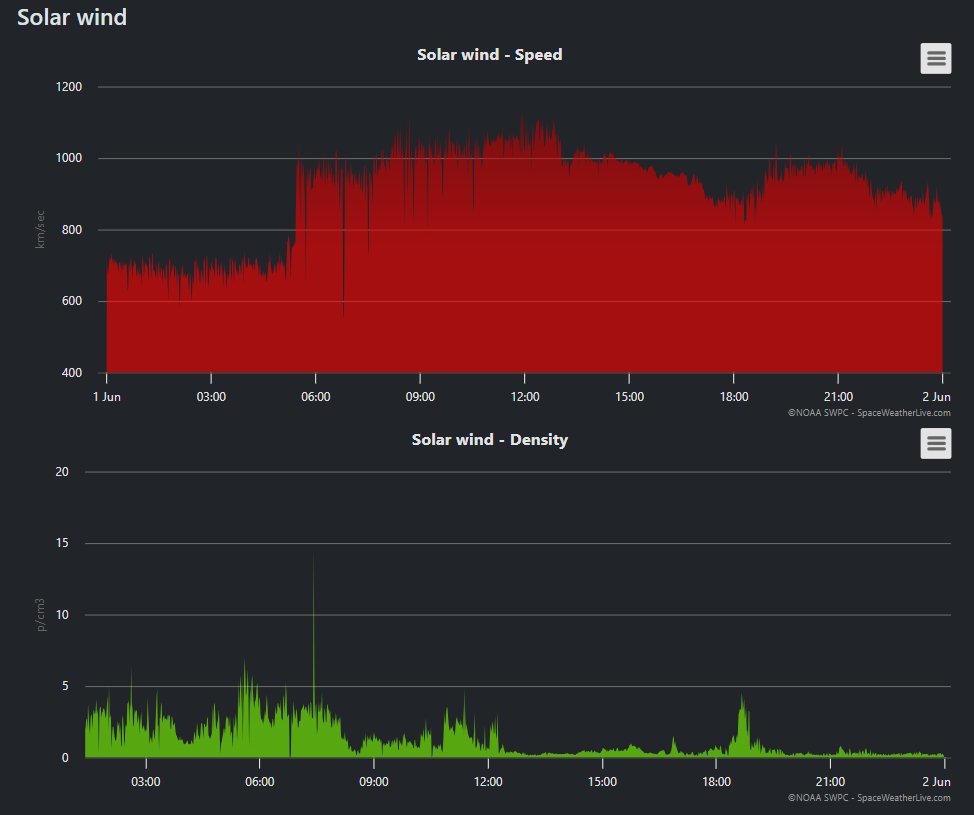Image resolution: width=974 pixels, height=815 pixels.
Task: Click the 'Solar wind - Speed' chart title
Action: pyautogui.click(x=489, y=55)
